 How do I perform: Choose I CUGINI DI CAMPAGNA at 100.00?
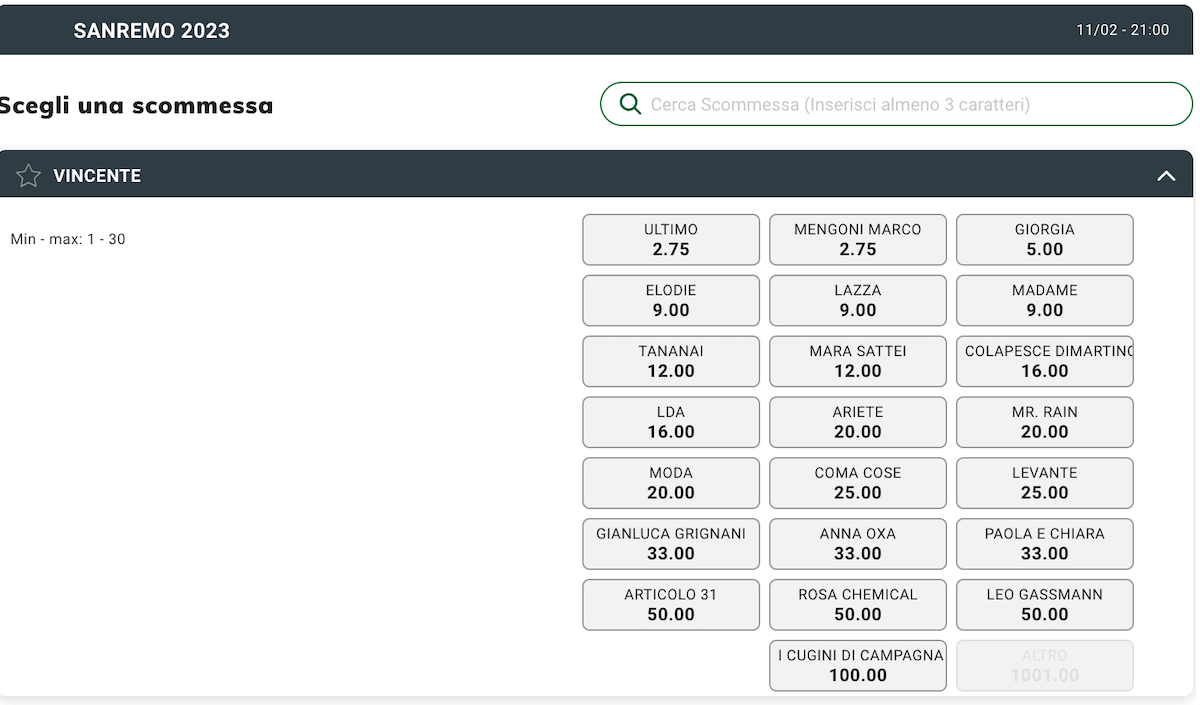point(858,666)
